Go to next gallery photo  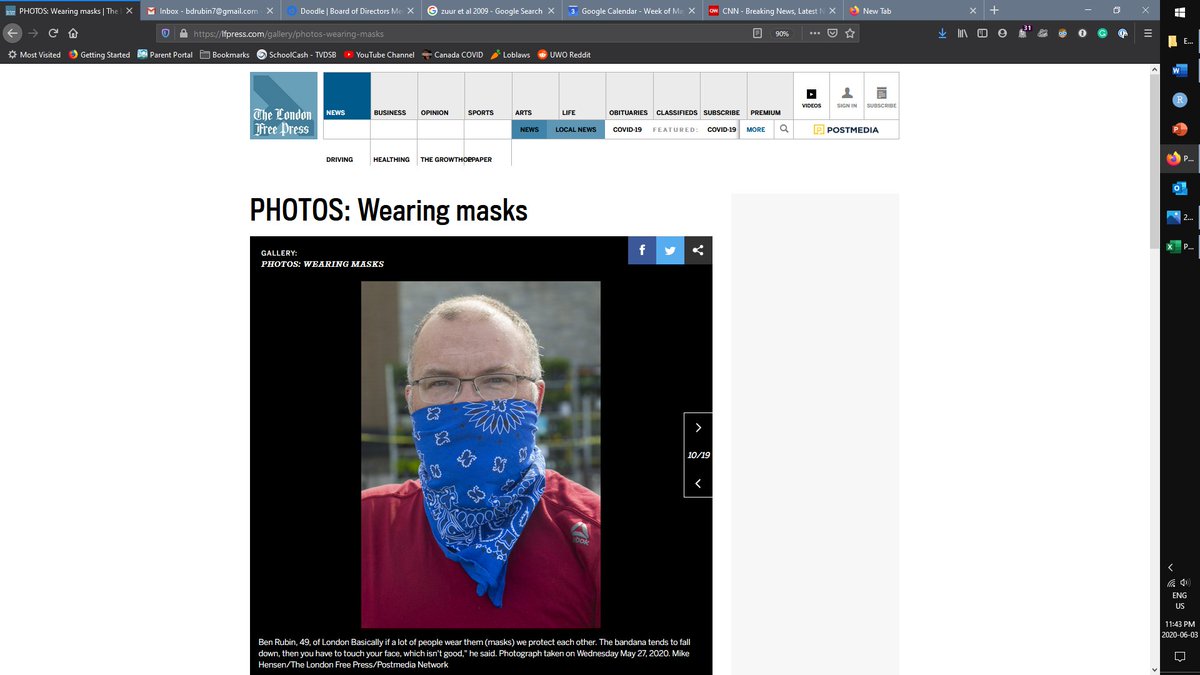point(698,427)
